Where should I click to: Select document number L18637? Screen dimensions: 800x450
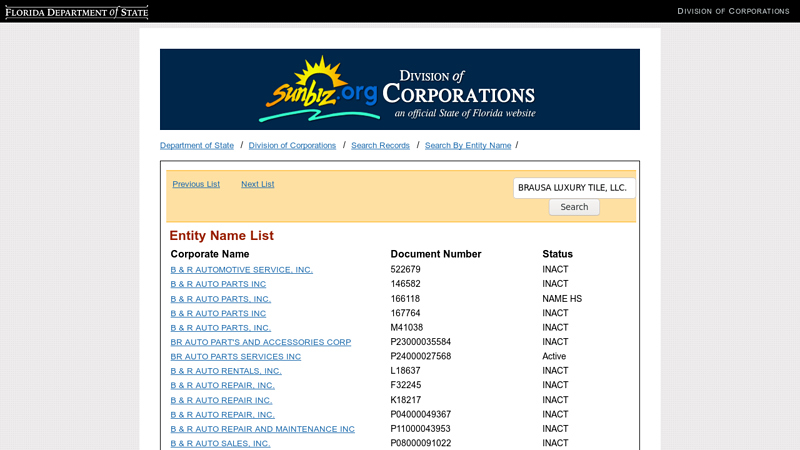(406, 370)
